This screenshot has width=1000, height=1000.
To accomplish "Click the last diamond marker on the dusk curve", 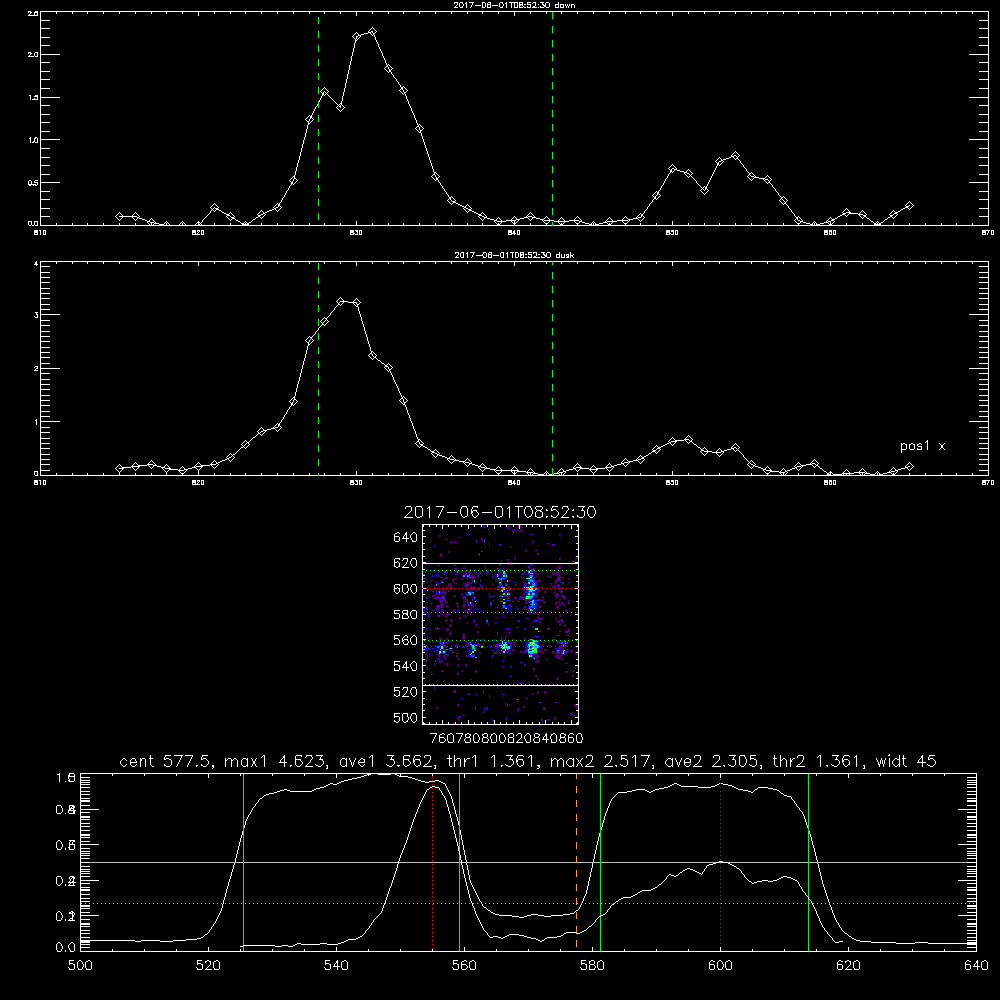I will tap(909, 467).
